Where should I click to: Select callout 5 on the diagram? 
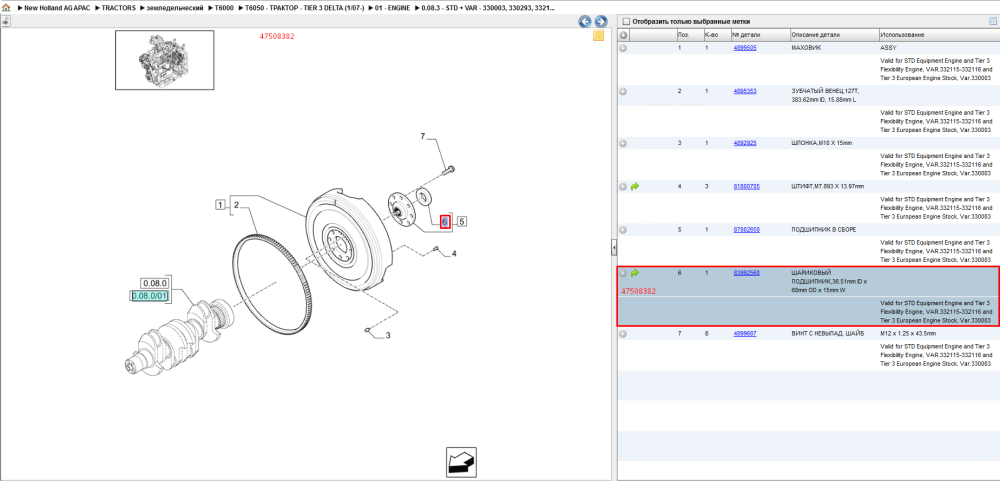[461, 222]
